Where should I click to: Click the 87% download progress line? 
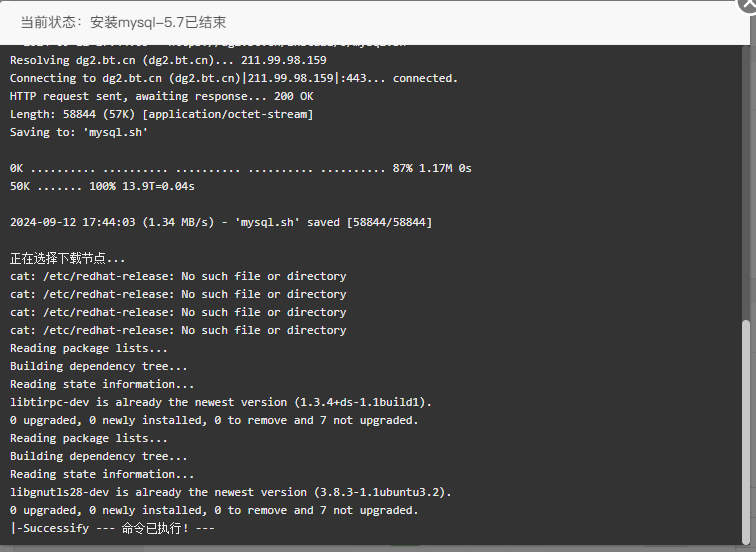tap(240, 168)
